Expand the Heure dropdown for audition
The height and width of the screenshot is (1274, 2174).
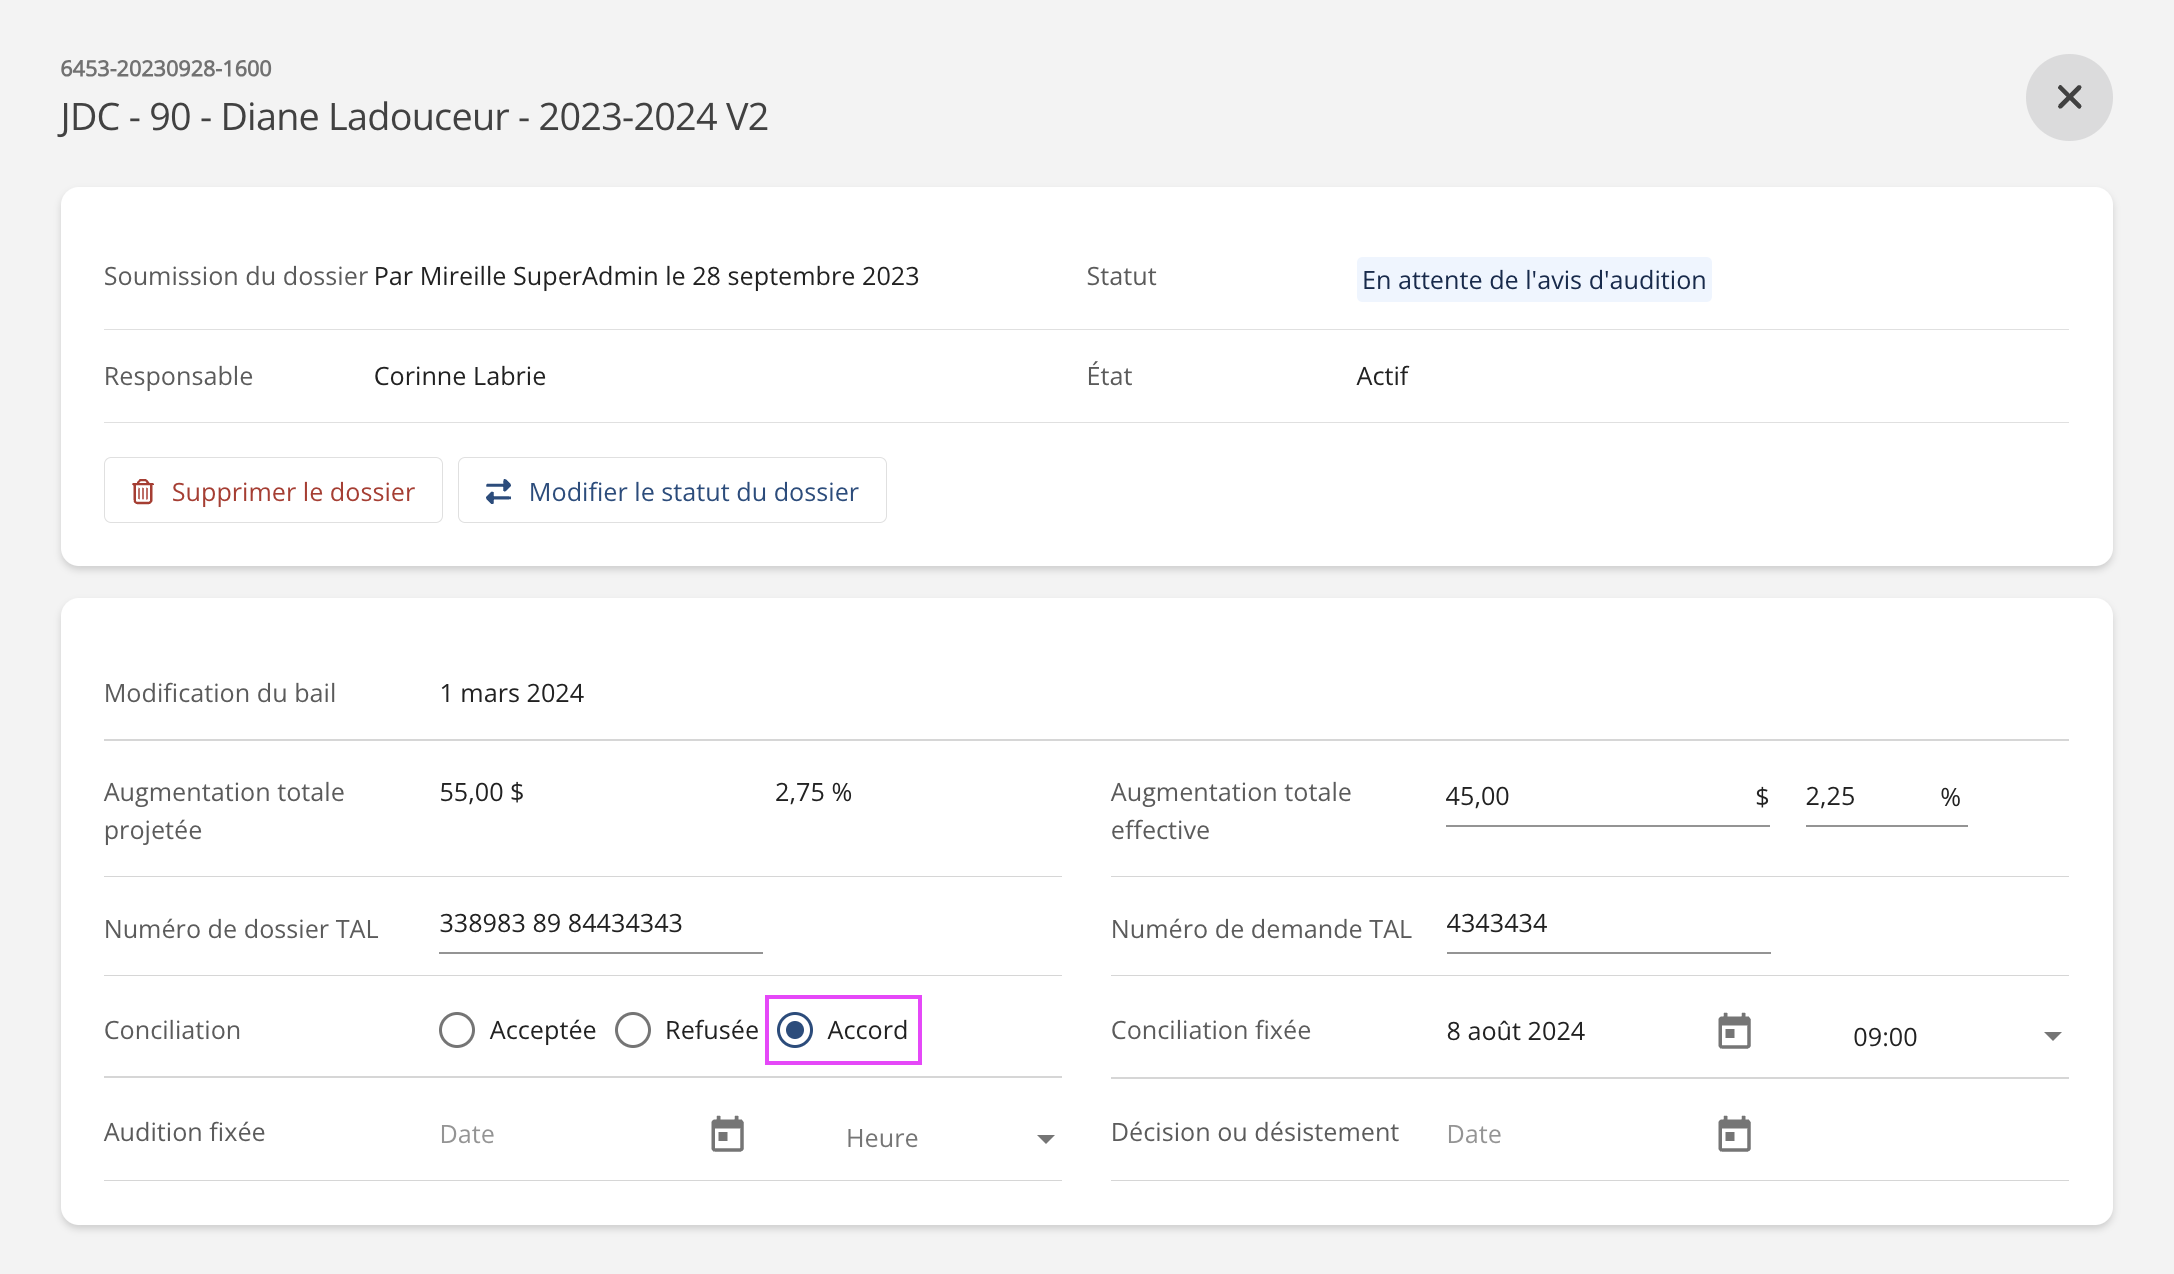click(x=1045, y=1138)
